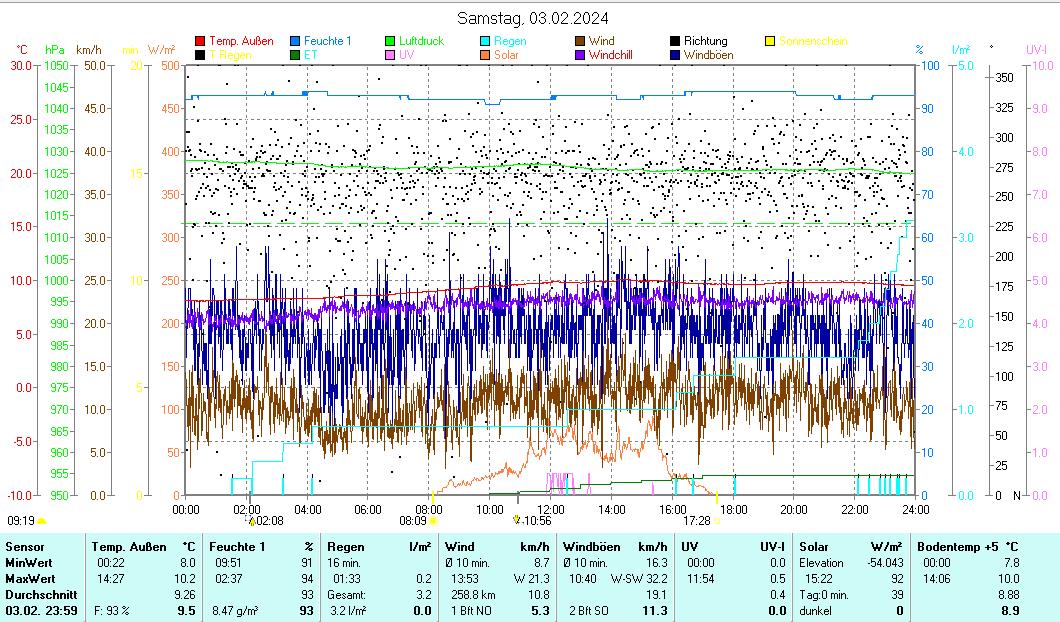The height and width of the screenshot is (622, 1060).
Task: Click the cyan Regen legend swatch
Action: (x=485, y=41)
